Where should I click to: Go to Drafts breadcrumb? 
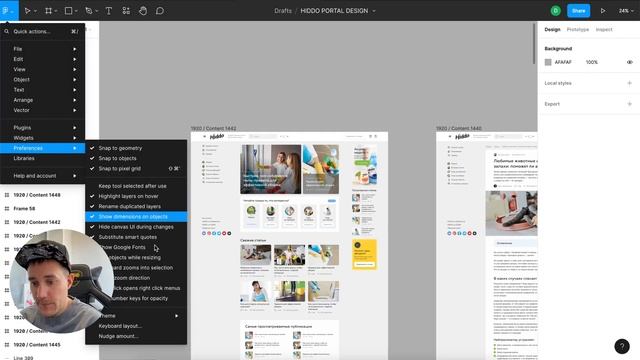283,11
